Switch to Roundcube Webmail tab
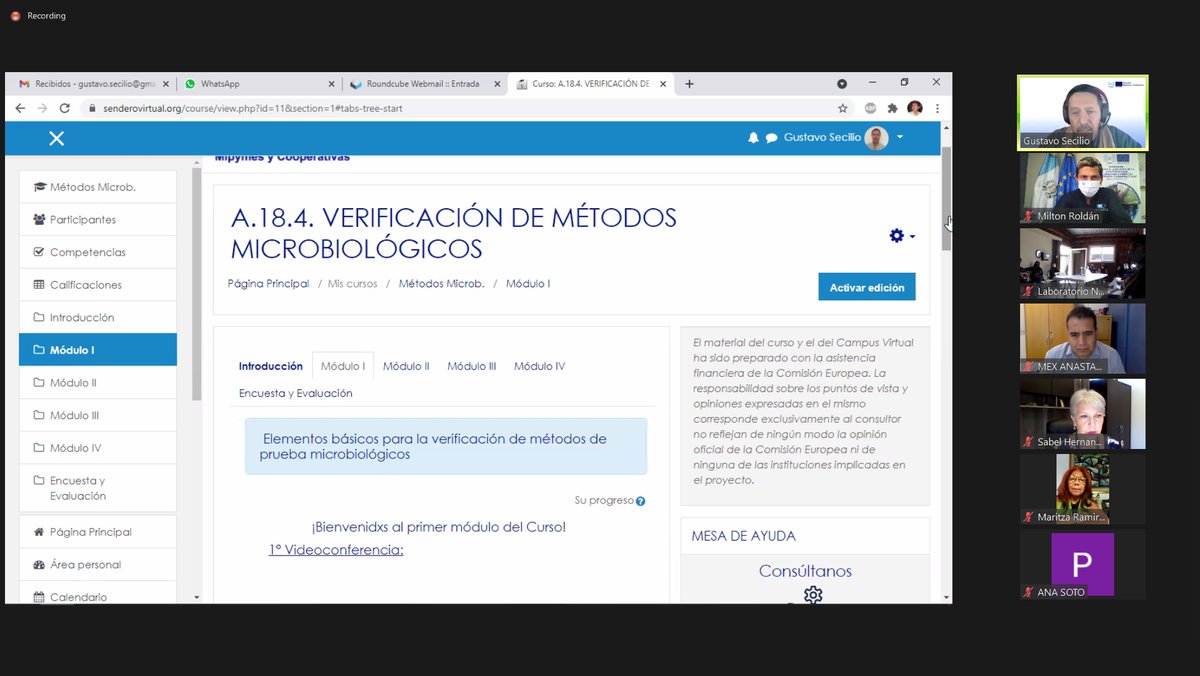The height and width of the screenshot is (676, 1200). [x=425, y=84]
